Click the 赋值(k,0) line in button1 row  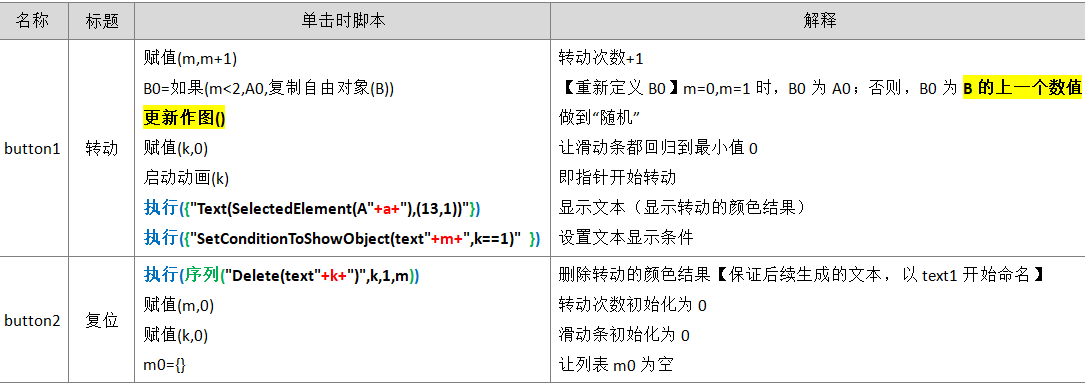tap(176, 148)
